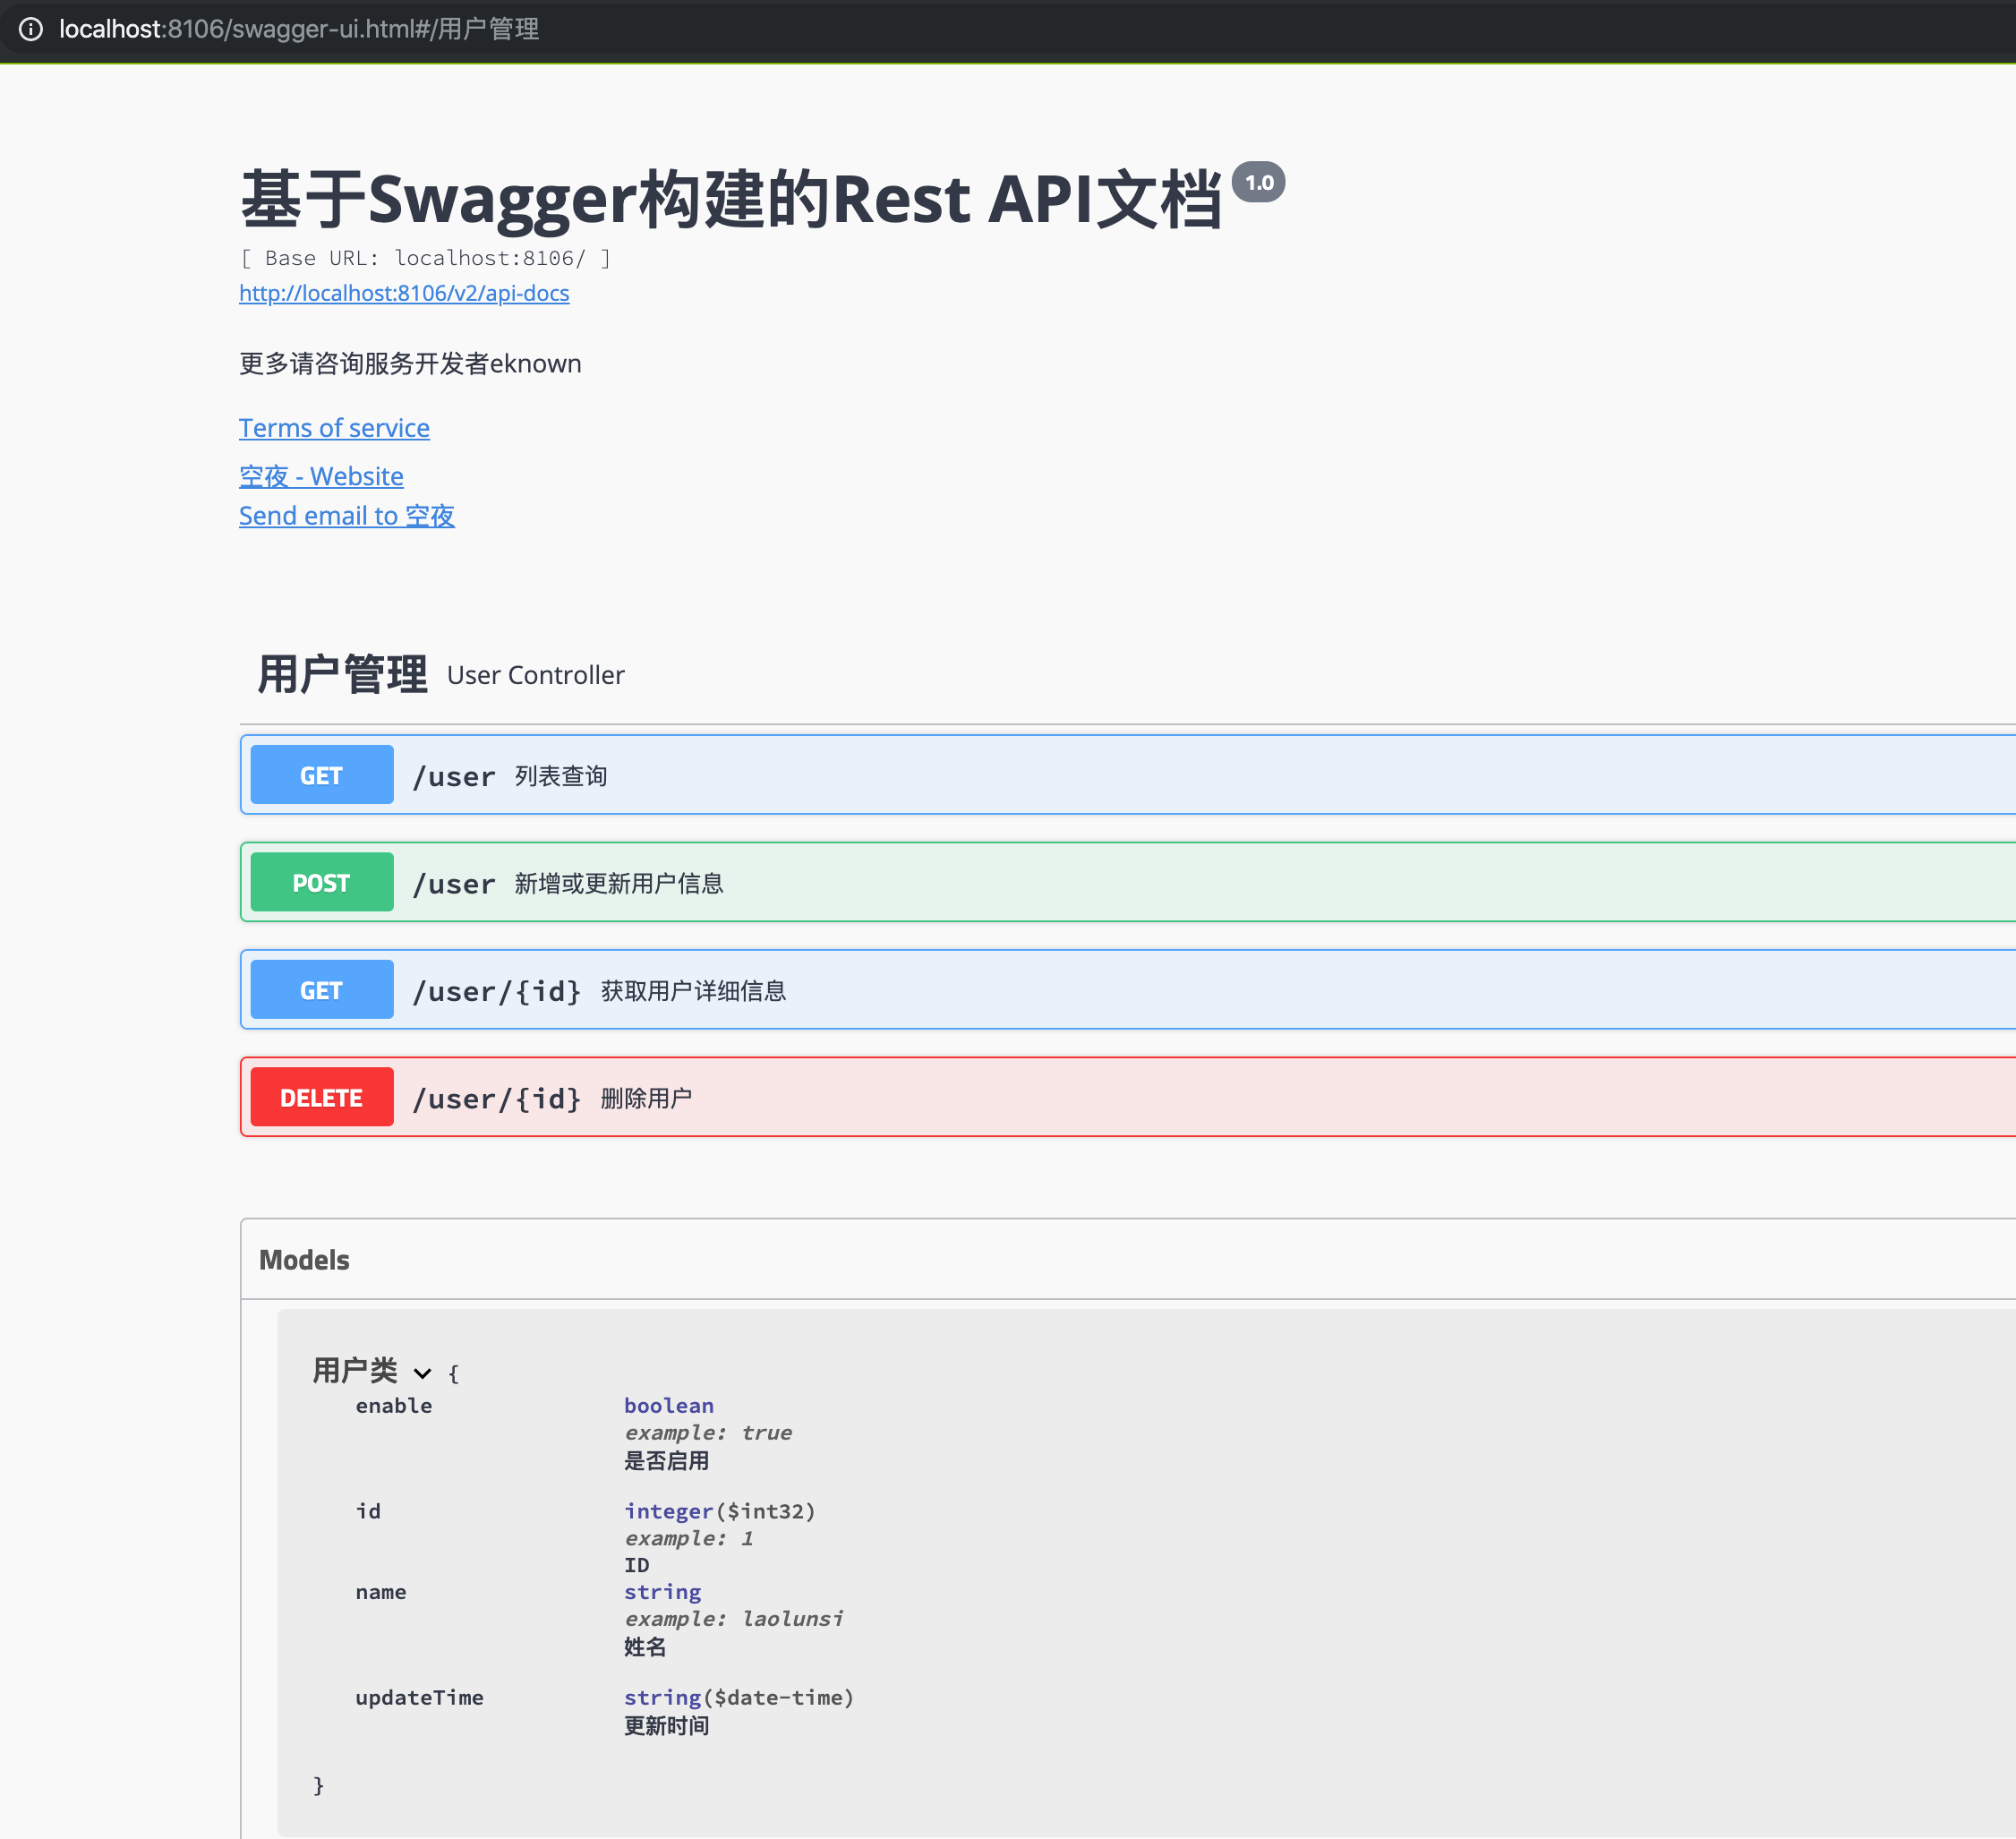Click the browser address bar URL
Screen dimensions: 2016x1839
[300, 29]
